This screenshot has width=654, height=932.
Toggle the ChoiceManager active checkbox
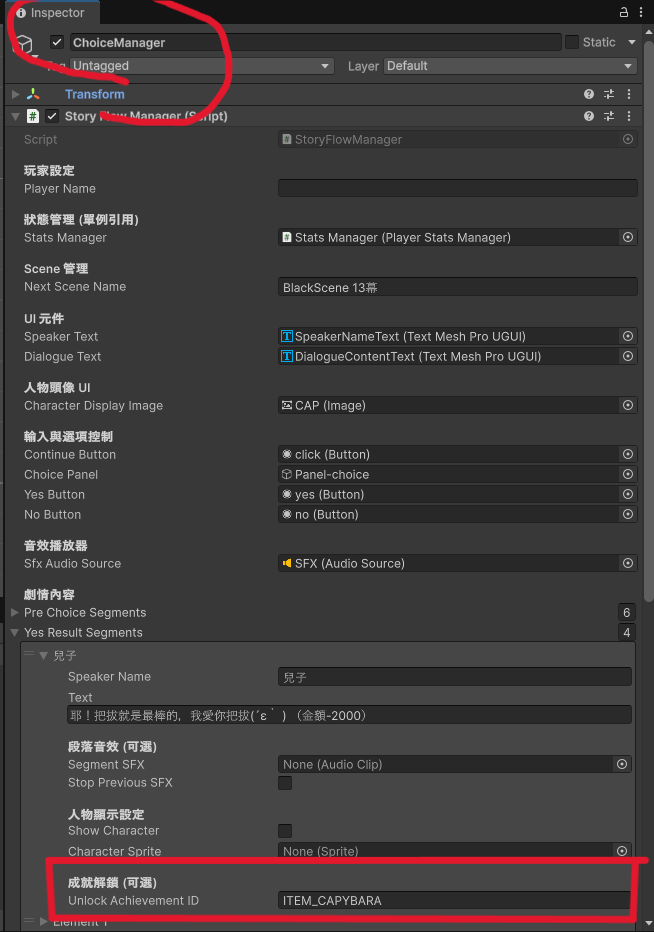click(57, 42)
